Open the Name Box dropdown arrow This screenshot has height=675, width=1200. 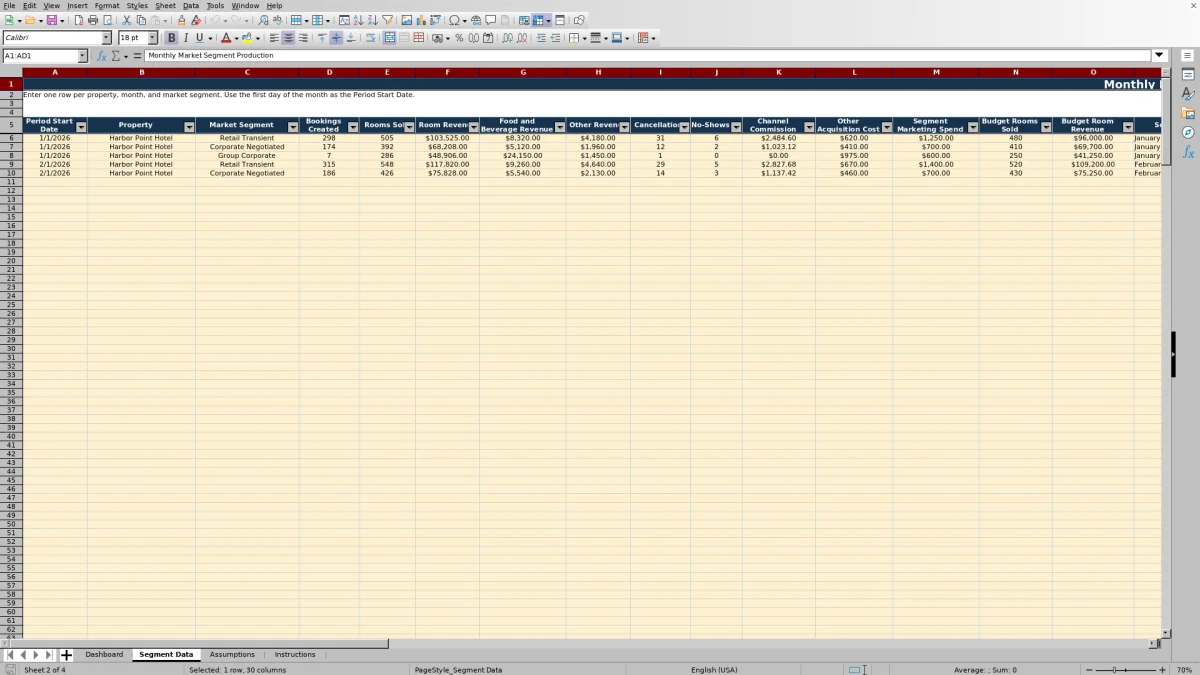pyautogui.click(x=83, y=56)
